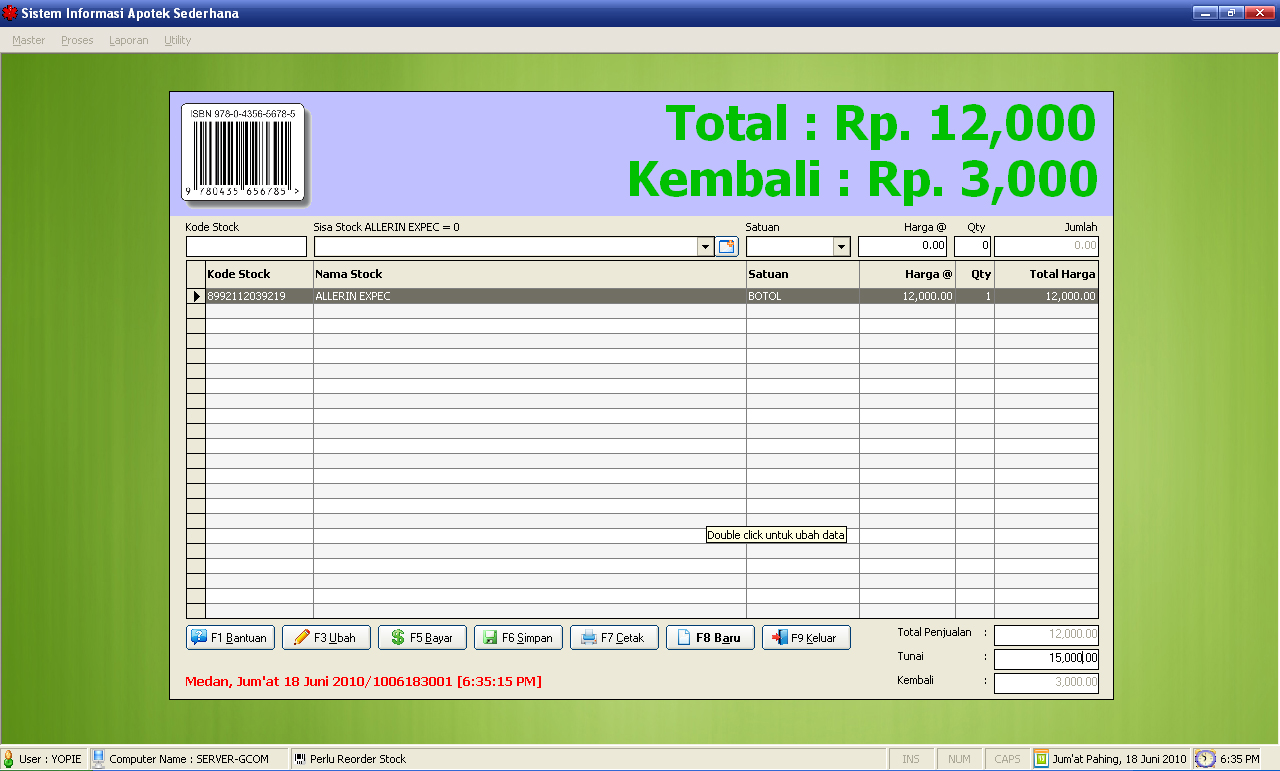Click the Kode Stock input field
The image size is (1280, 771).
point(246,247)
